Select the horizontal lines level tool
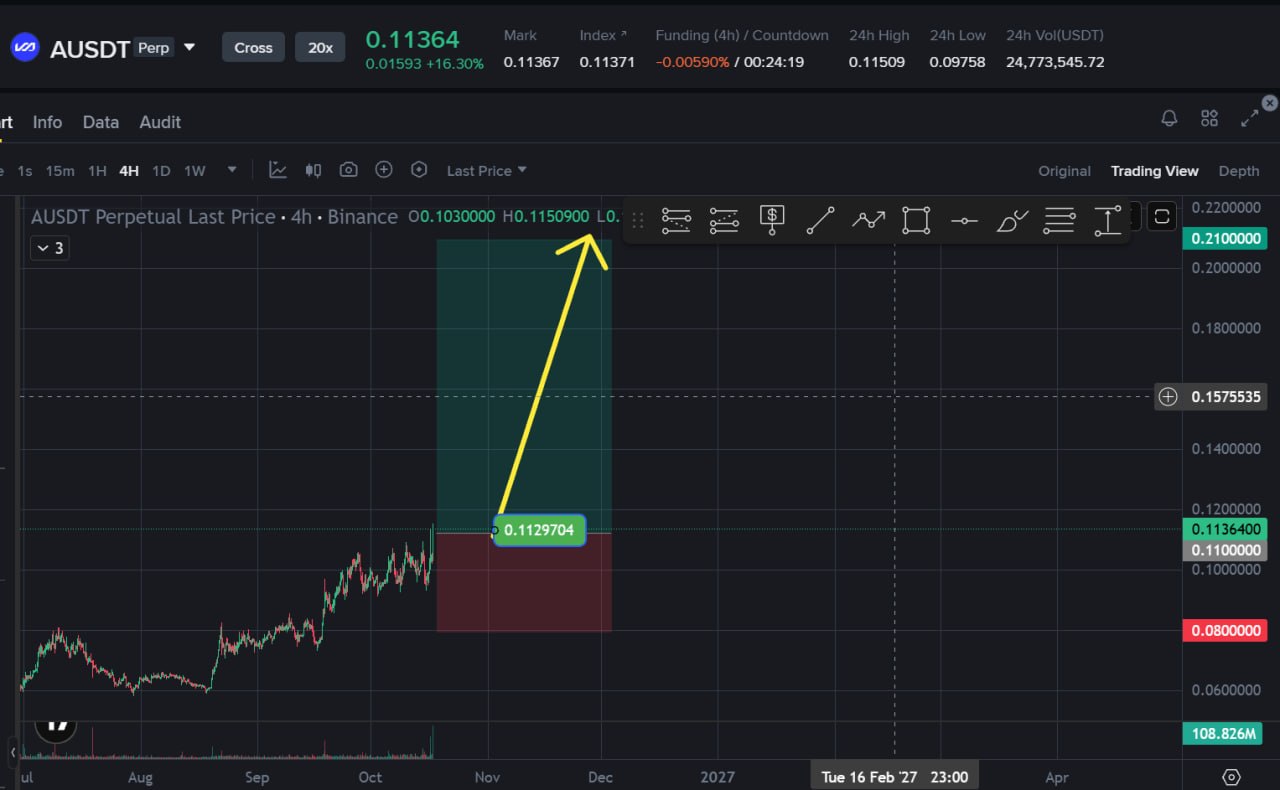 (1059, 220)
